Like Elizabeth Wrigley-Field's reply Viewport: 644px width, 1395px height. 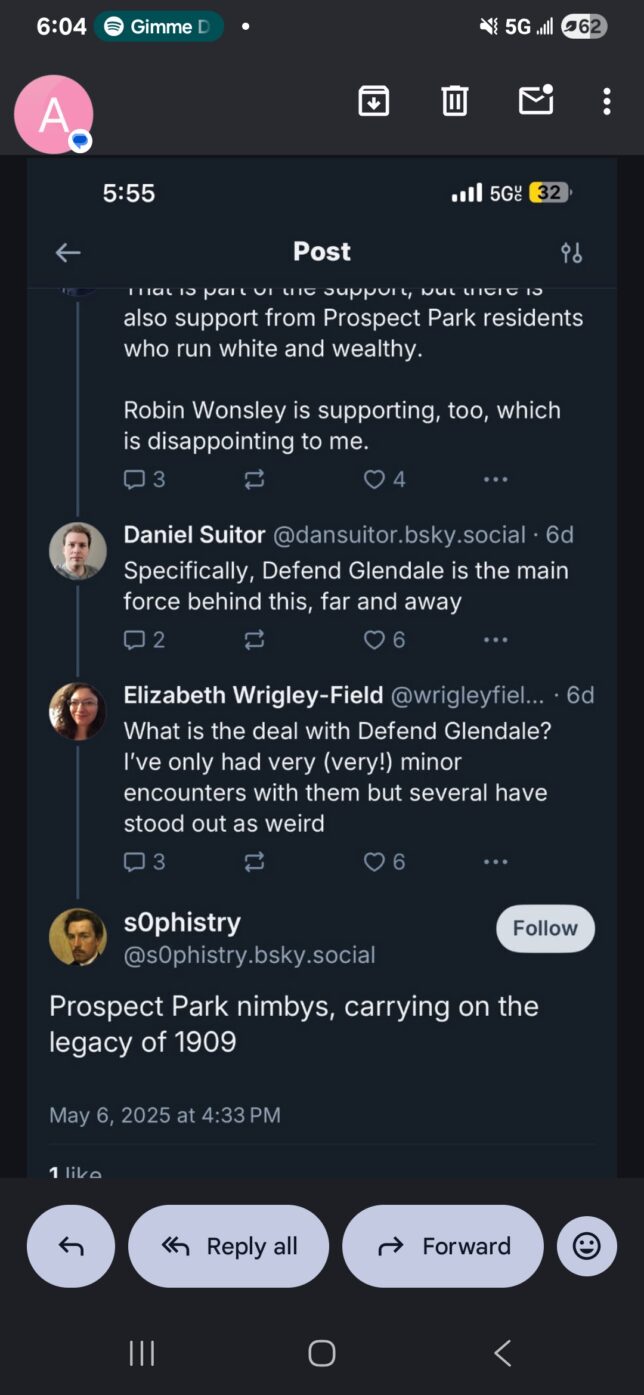click(375, 862)
